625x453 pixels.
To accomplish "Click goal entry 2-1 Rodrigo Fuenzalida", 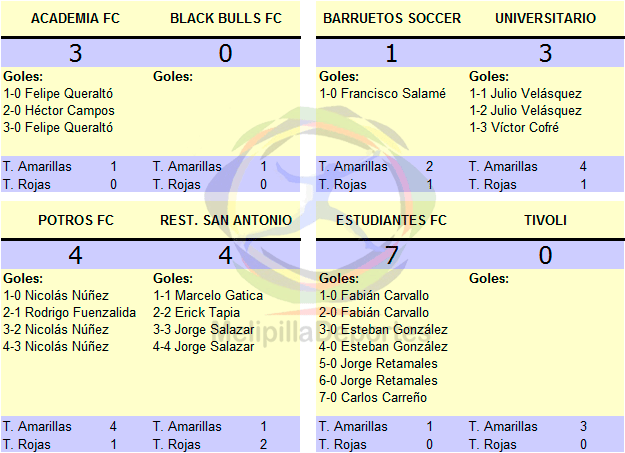I will point(69,313).
